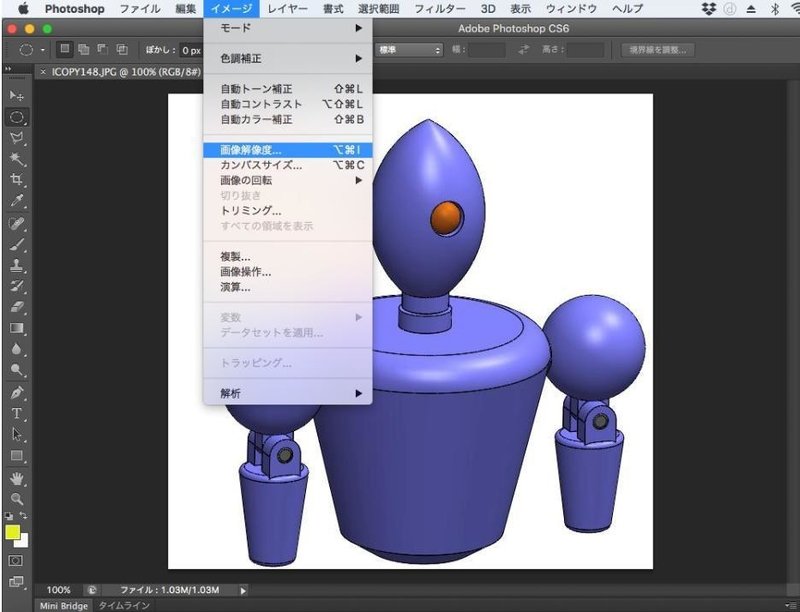The image size is (800, 612).
Task: Select the Clone Stamp tool
Action: (x=16, y=265)
